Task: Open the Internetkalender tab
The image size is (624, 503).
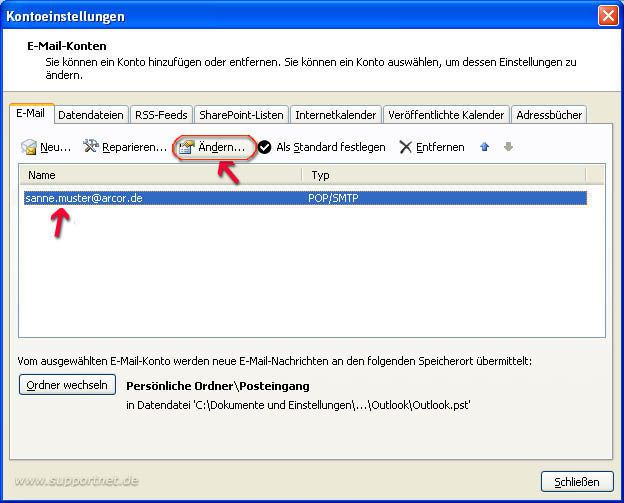Action: point(335,115)
